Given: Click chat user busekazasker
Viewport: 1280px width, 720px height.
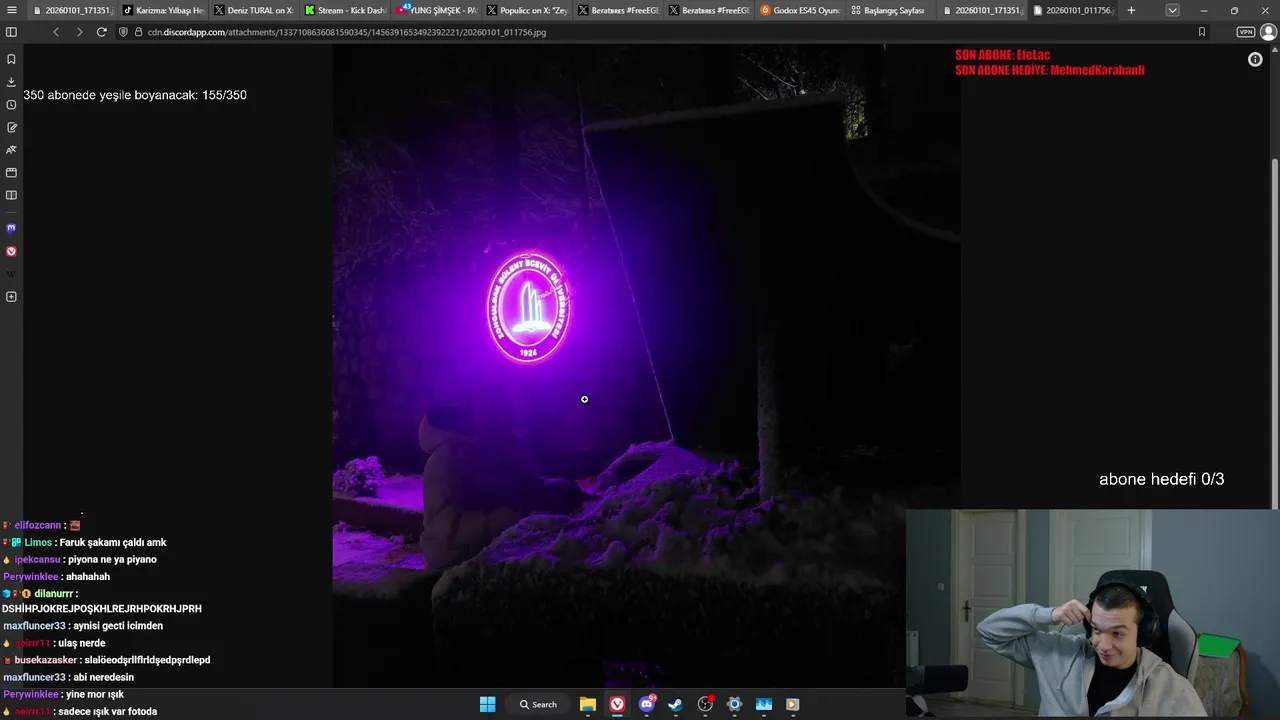Looking at the screenshot, I should [x=46, y=661].
